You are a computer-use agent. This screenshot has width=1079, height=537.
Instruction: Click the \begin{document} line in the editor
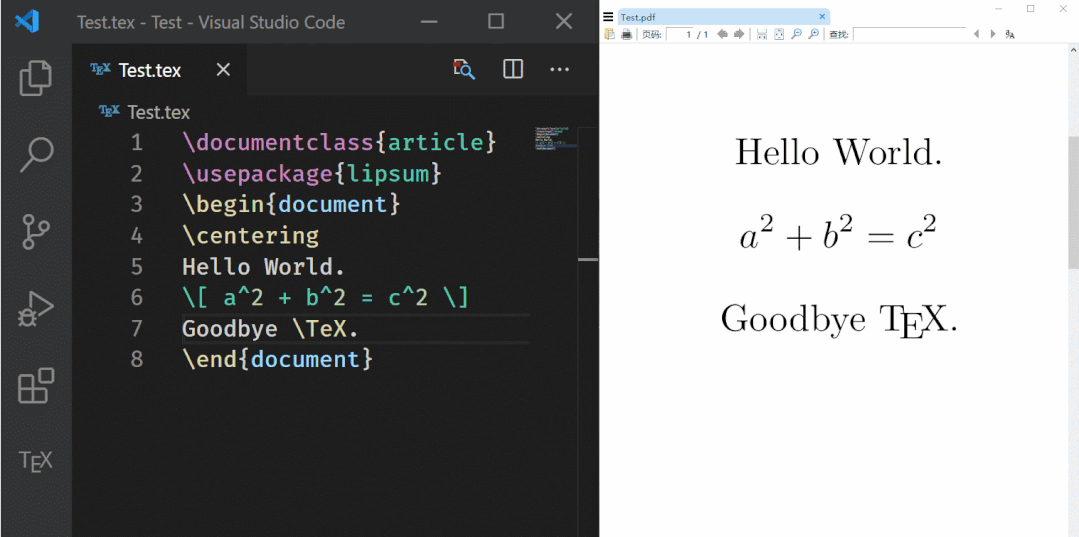[291, 204]
